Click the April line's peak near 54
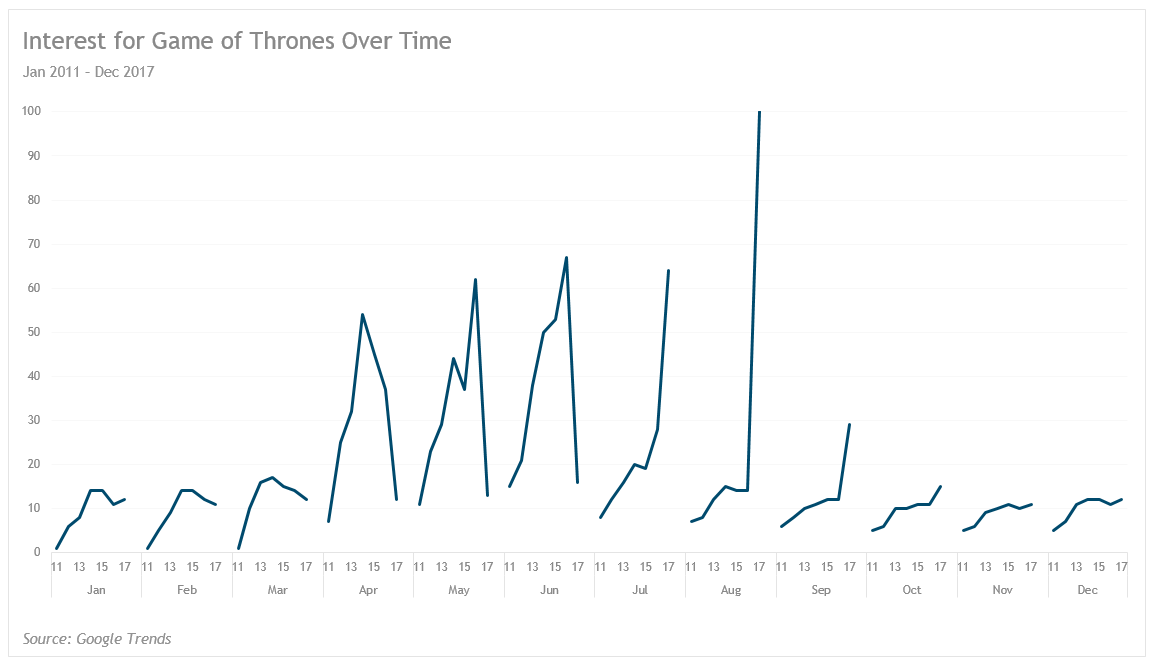Viewport: 1152px width, 667px height. tap(362, 314)
